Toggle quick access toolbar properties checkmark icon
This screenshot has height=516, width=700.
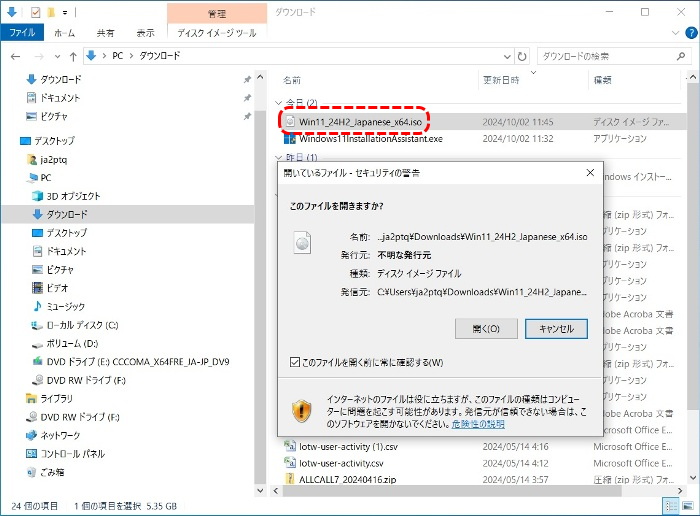pyautogui.click(x=35, y=12)
